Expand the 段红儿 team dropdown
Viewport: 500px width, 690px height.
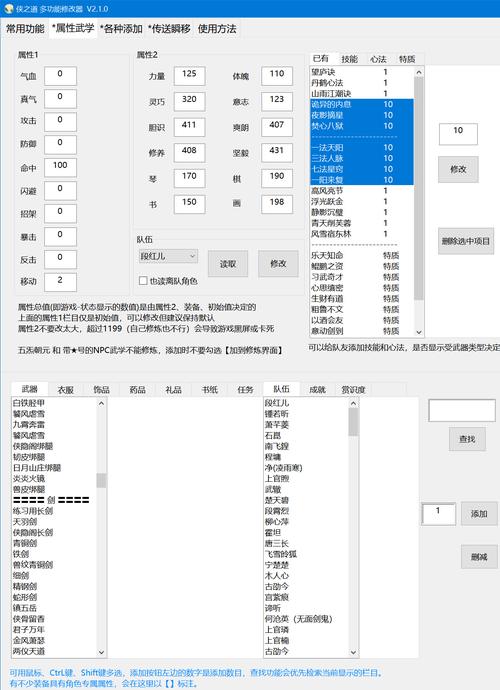168,256
